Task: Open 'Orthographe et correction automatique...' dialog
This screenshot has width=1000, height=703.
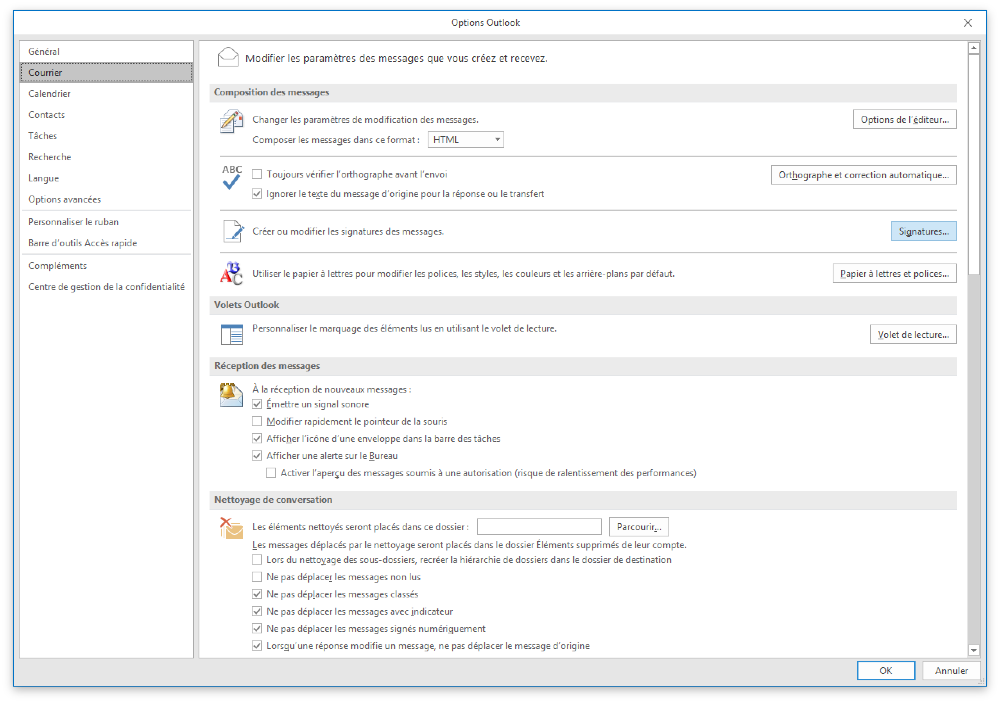Action: [x=864, y=175]
